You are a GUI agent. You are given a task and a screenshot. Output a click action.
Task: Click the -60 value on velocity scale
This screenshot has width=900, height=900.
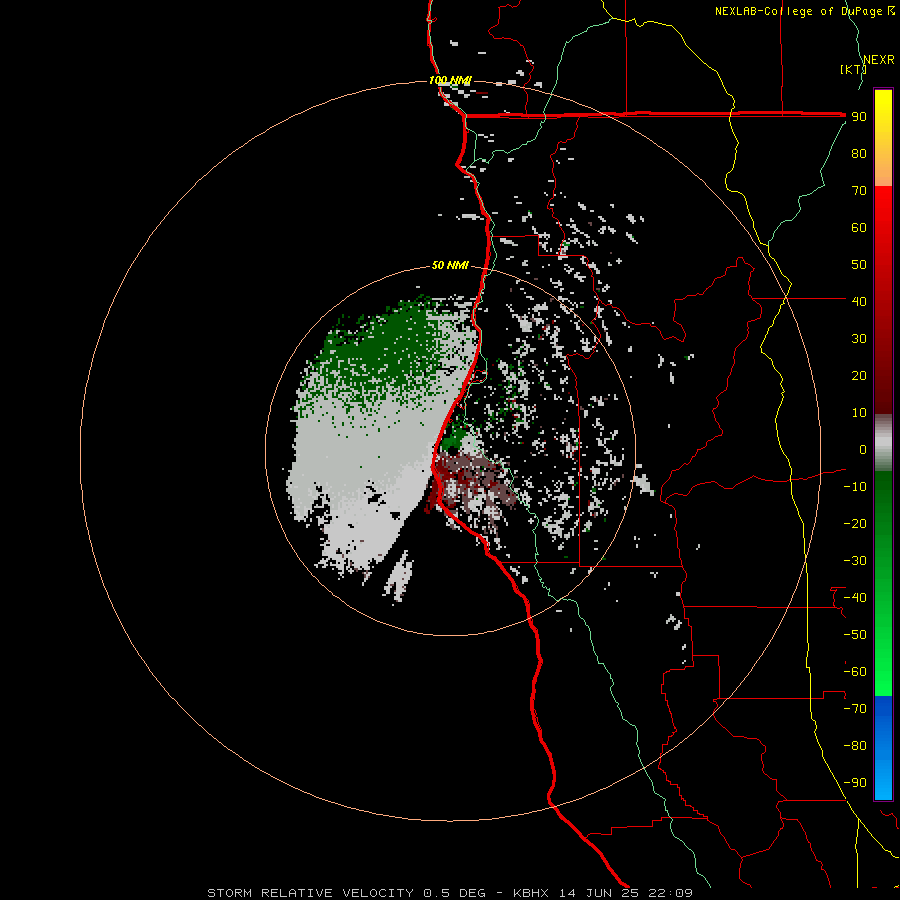[855, 672]
